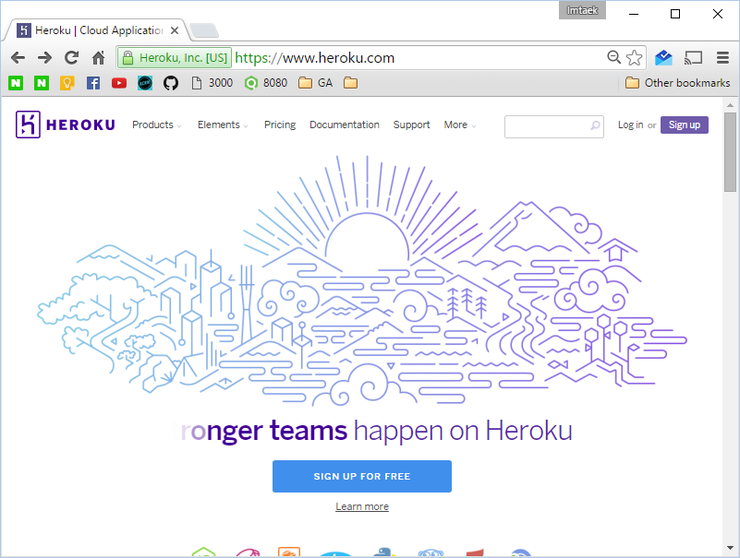The image size is (740, 558).
Task: Close the Heroku browser tab
Action: (175, 30)
